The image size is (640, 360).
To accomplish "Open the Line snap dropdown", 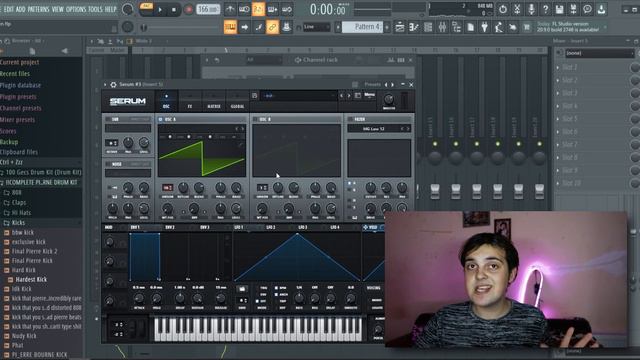I will (x=316, y=27).
